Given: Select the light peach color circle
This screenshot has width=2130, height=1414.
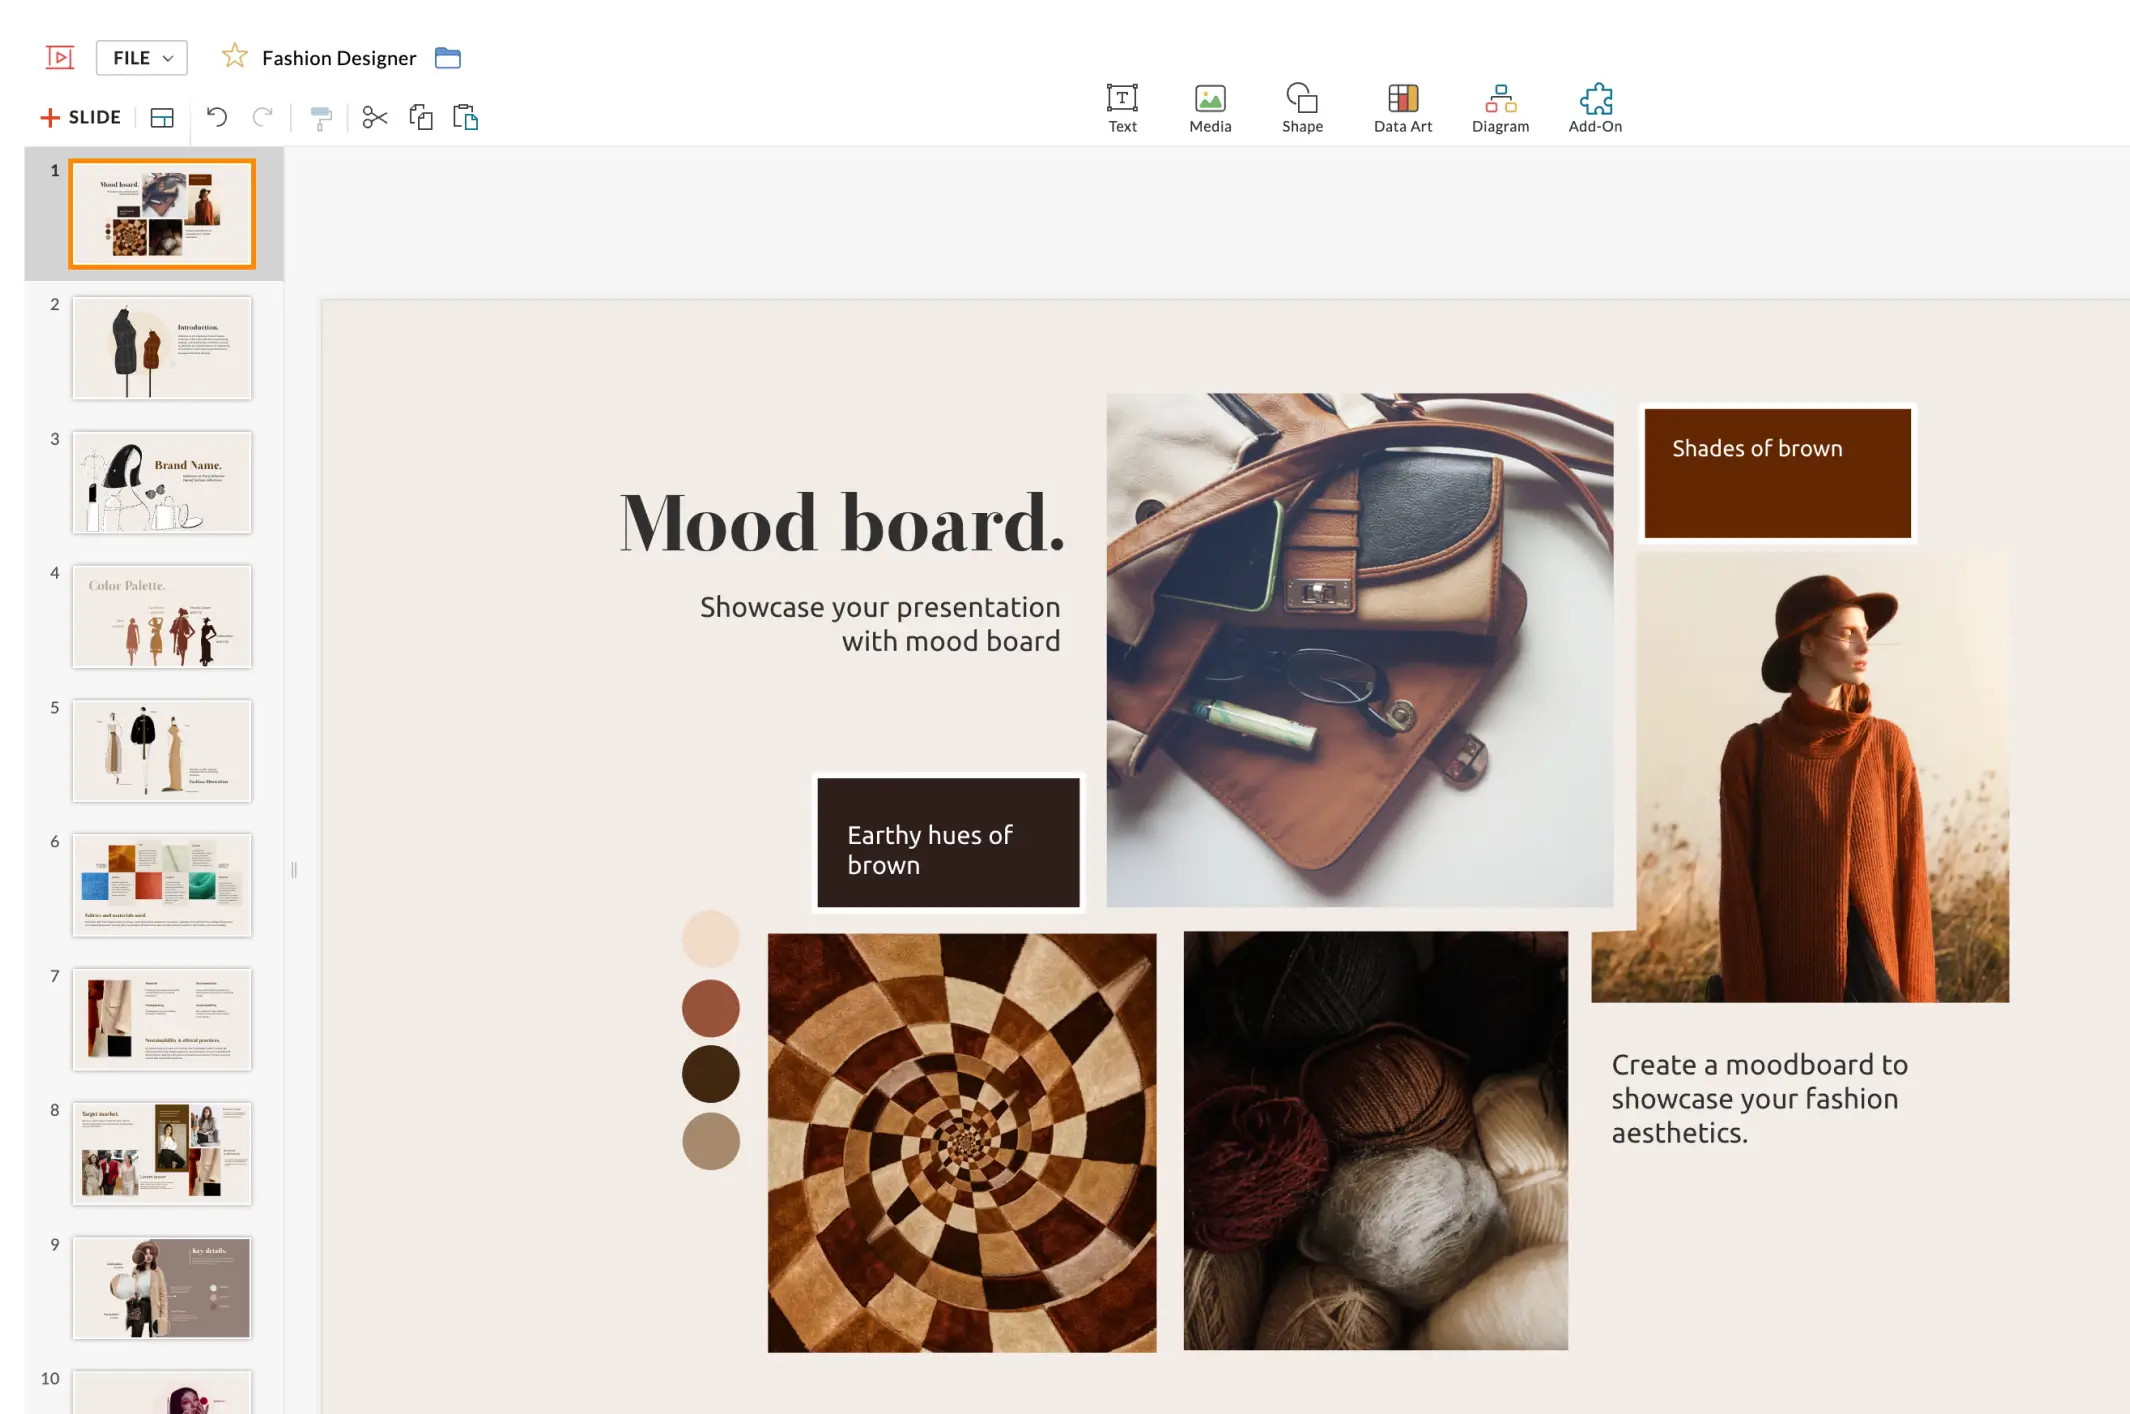Looking at the screenshot, I should [710, 938].
